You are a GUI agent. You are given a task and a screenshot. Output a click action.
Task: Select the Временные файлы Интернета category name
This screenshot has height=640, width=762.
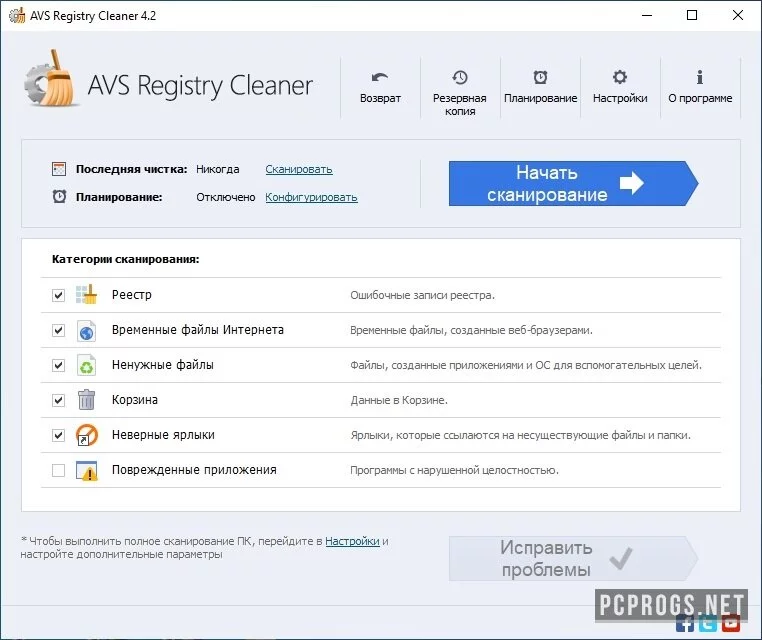tap(198, 330)
